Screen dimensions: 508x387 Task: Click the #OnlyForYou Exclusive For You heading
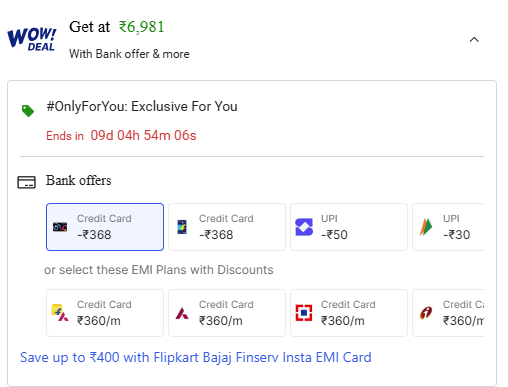142,107
